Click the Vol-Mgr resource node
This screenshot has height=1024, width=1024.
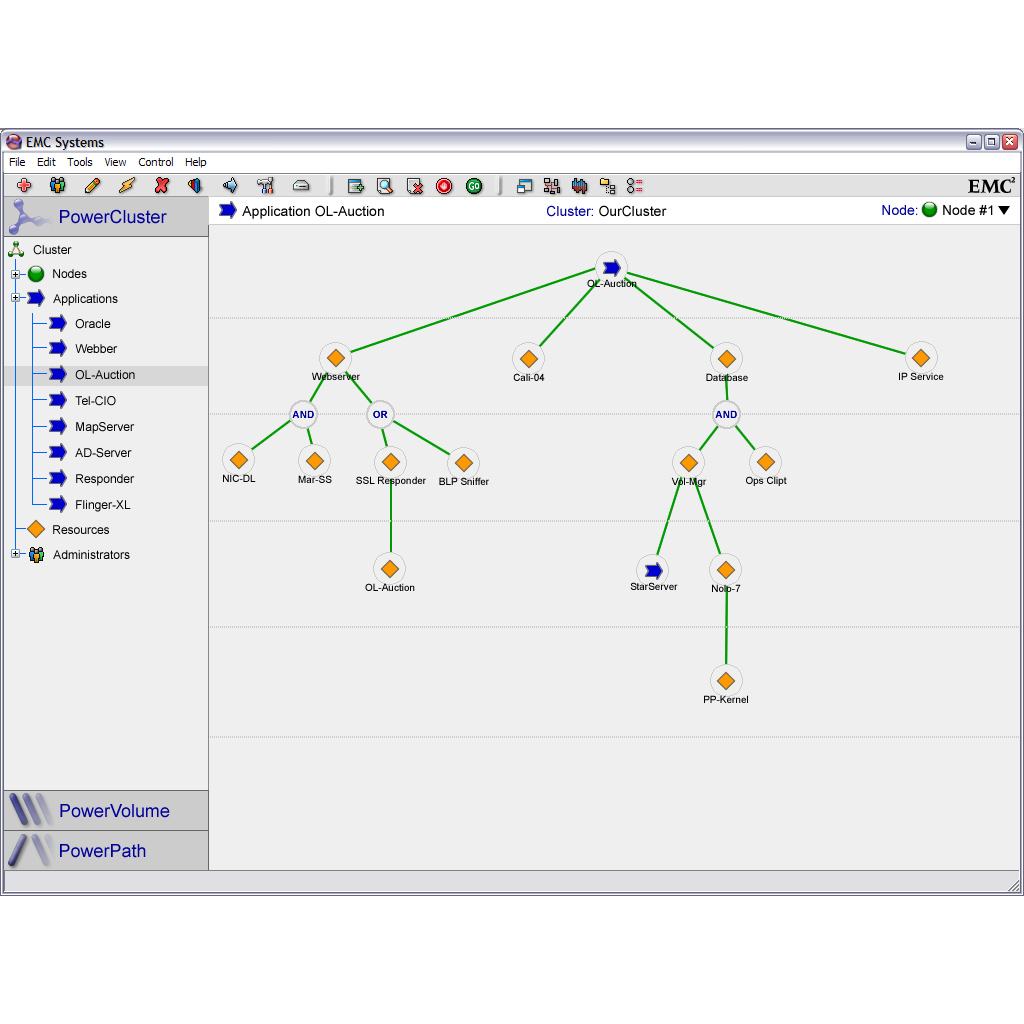pyautogui.click(x=688, y=463)
